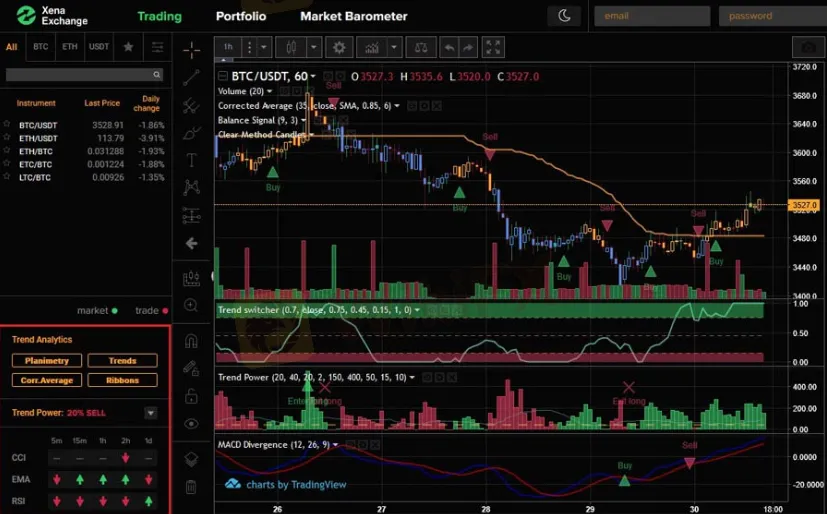Screen dimensions: 827x514
Task: Click the Xena Exchange logo
Action: pyautogui.click(x=52, y=16)
